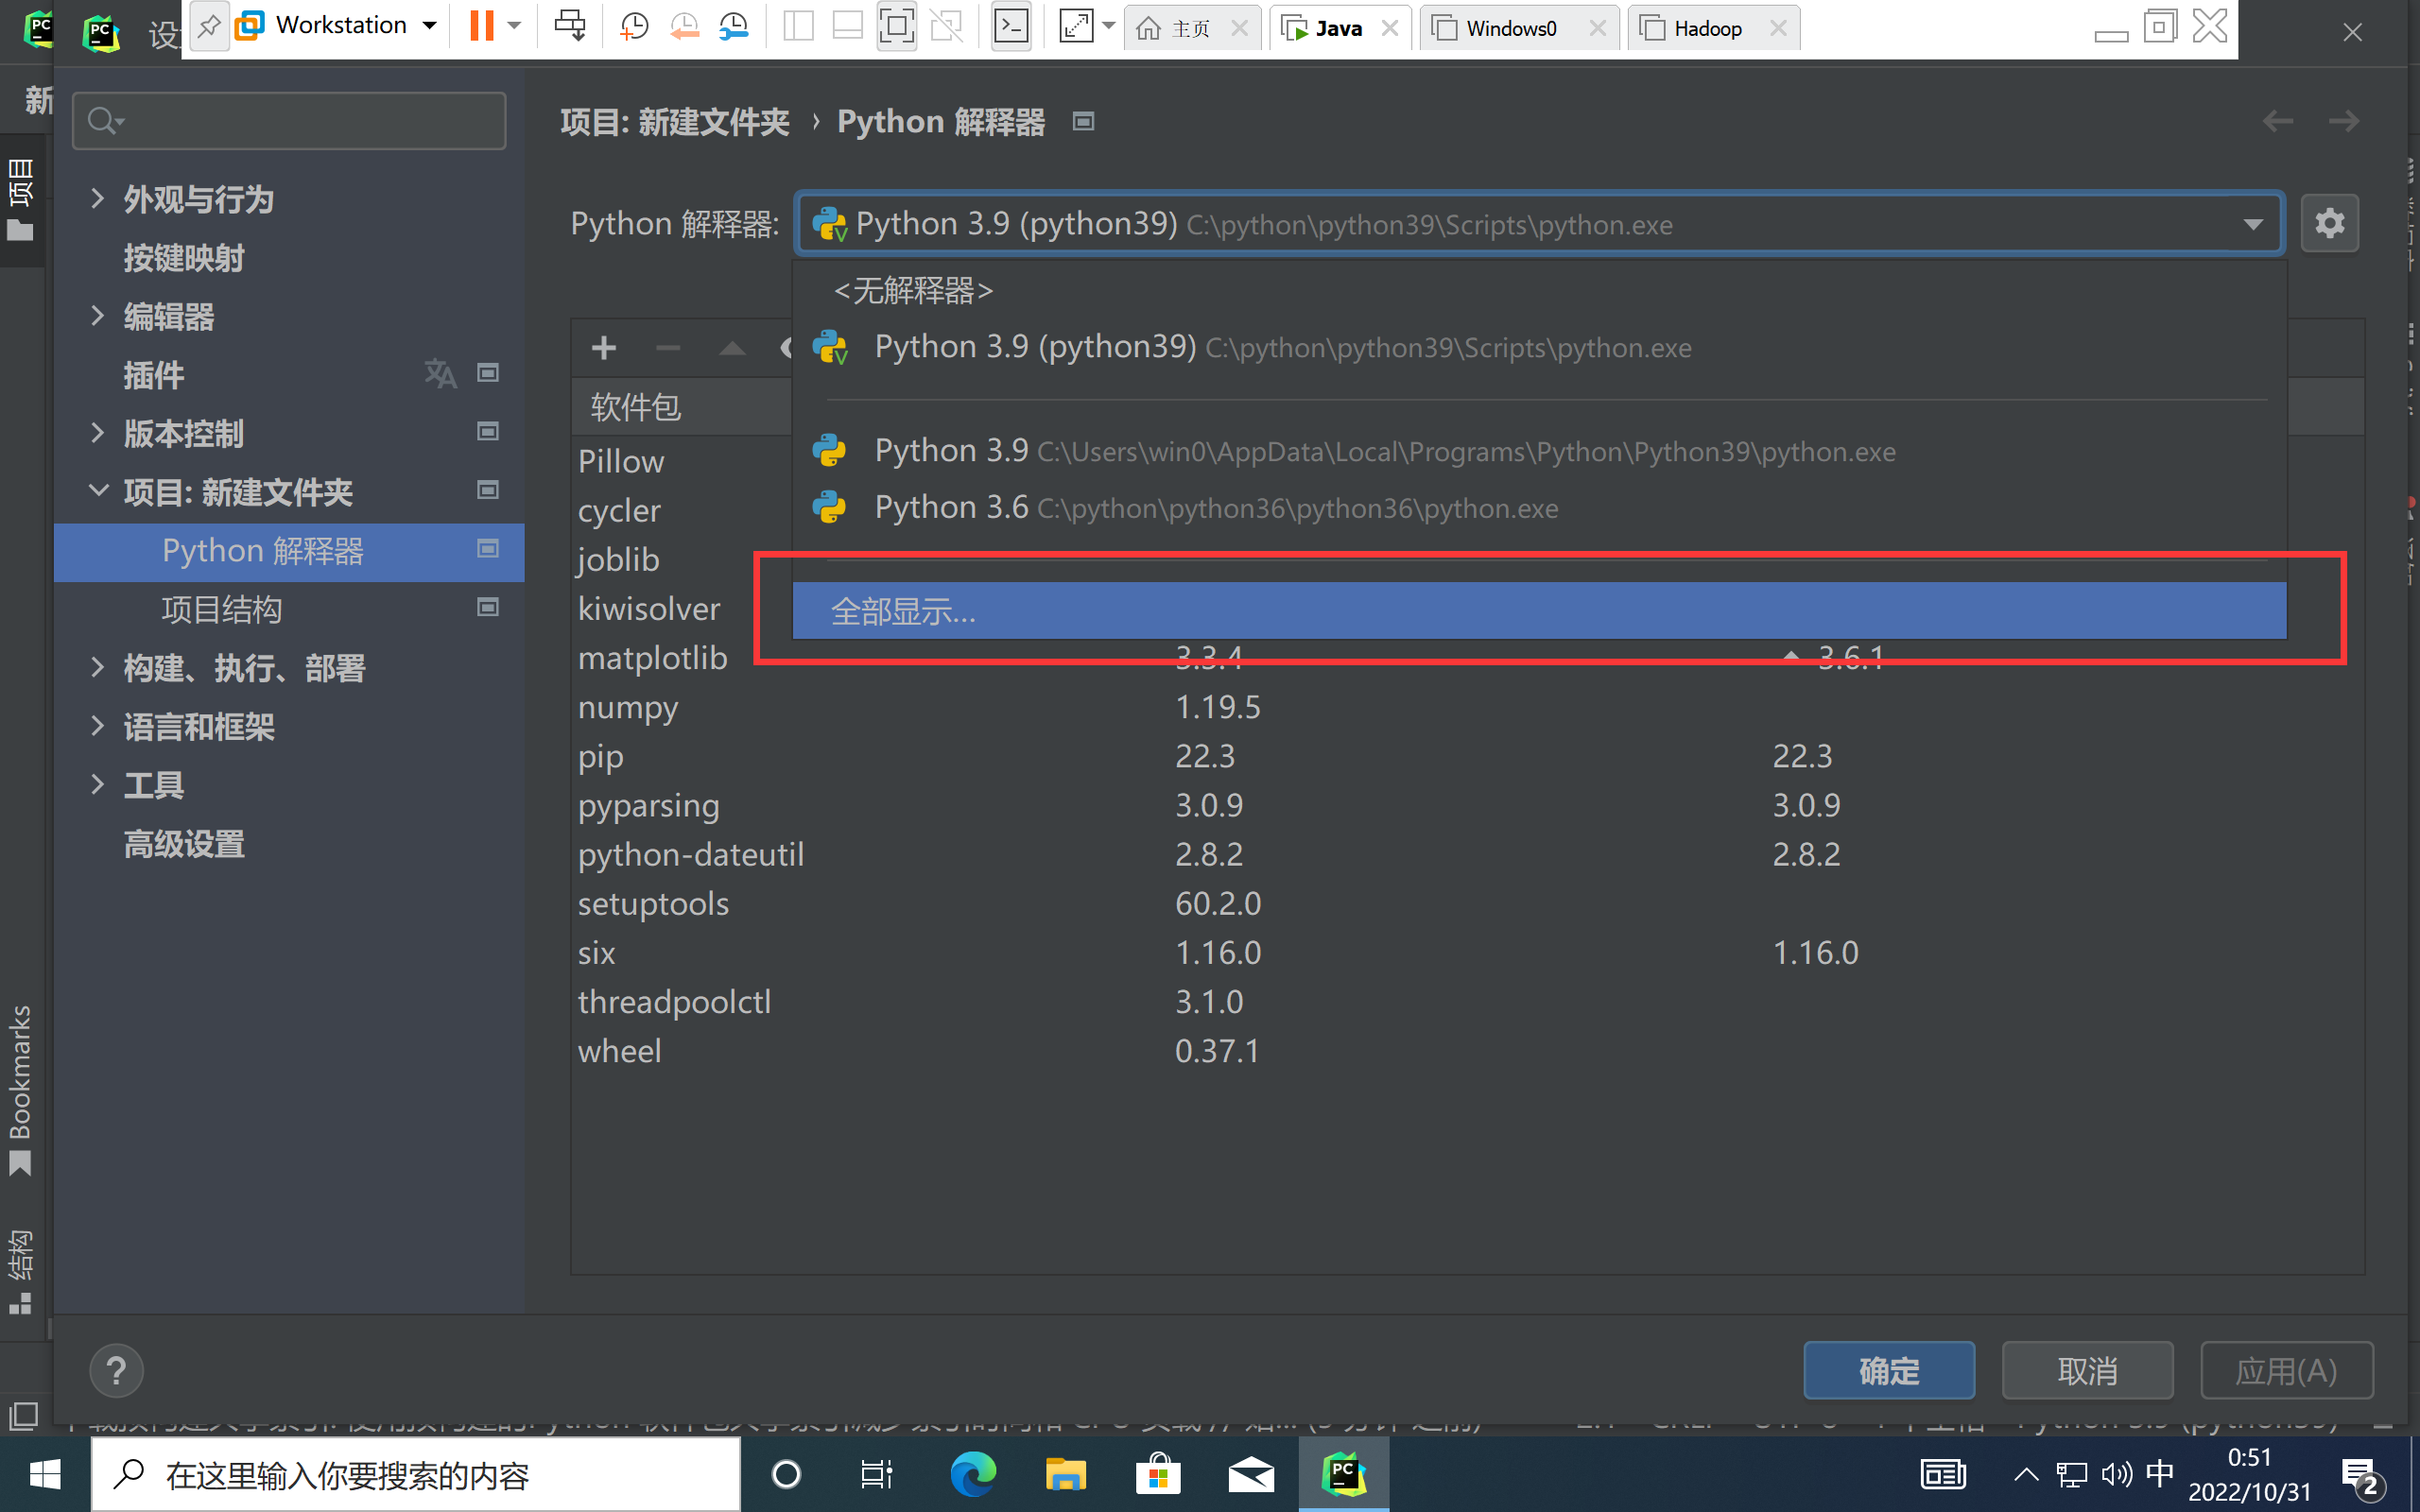Collapse the 项目: 新建文件夹 section

[97, 491]
